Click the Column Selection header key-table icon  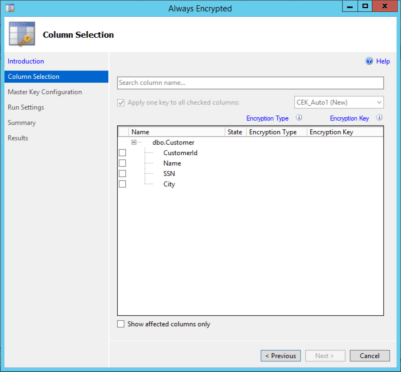pyautogui.click(x=22, y=34)
